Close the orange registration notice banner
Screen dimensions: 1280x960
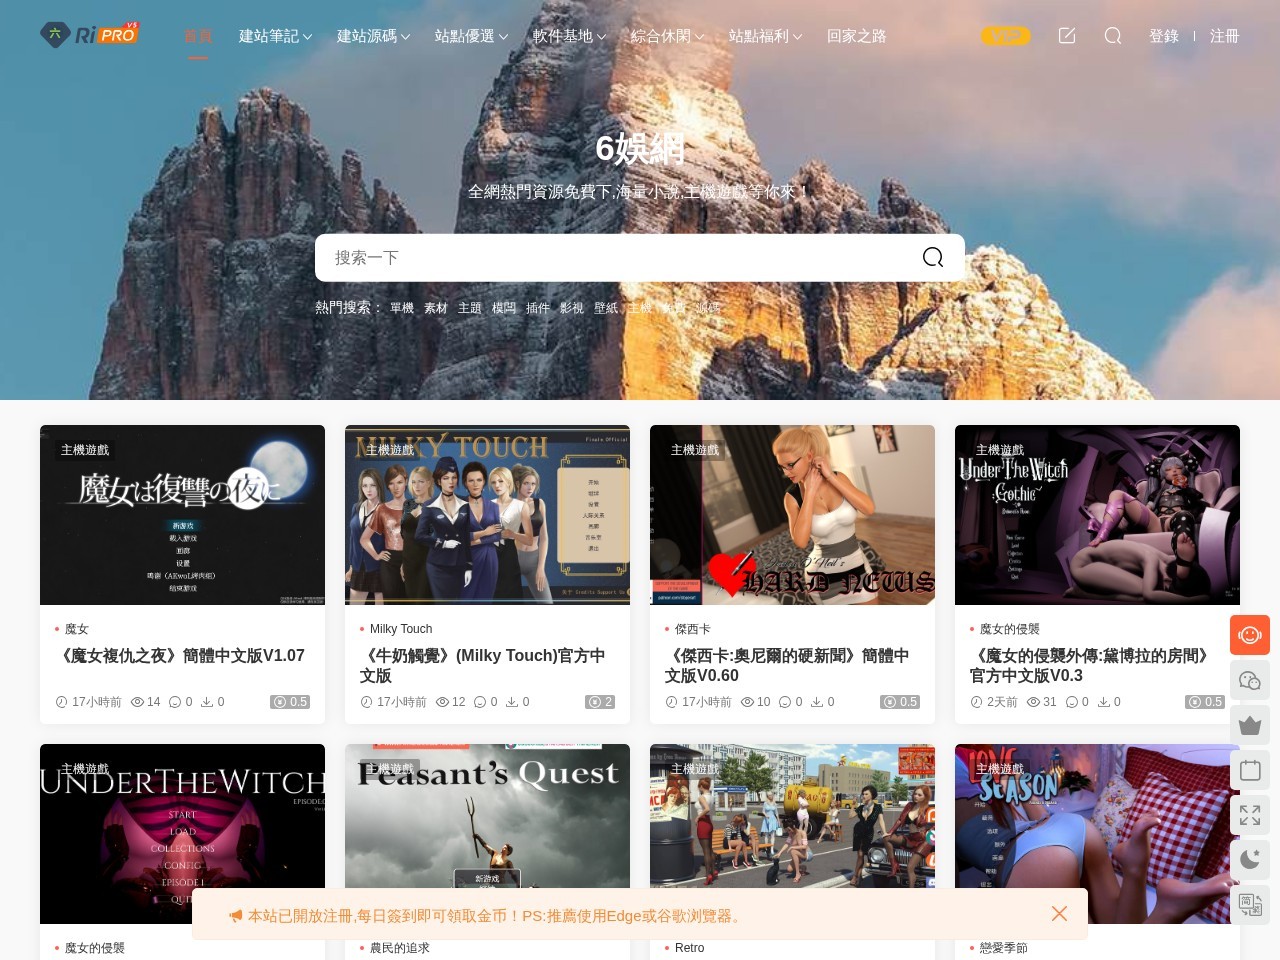[1060, 914]
